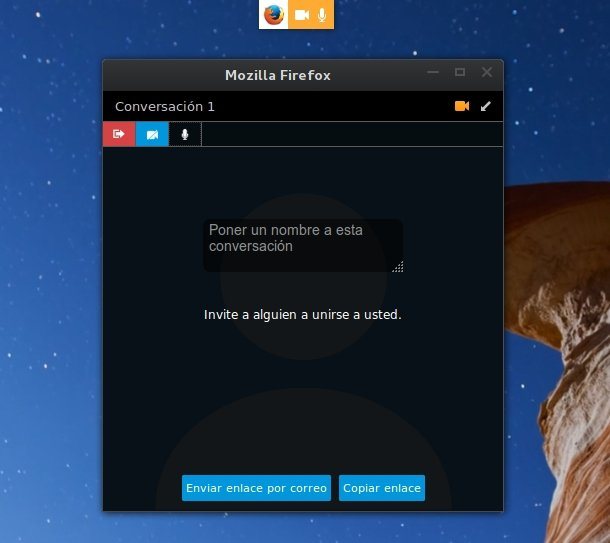Close the Mozilla Firefox window
The height and width of the screenshot is (543, 610).
click(x=487, y=72)
